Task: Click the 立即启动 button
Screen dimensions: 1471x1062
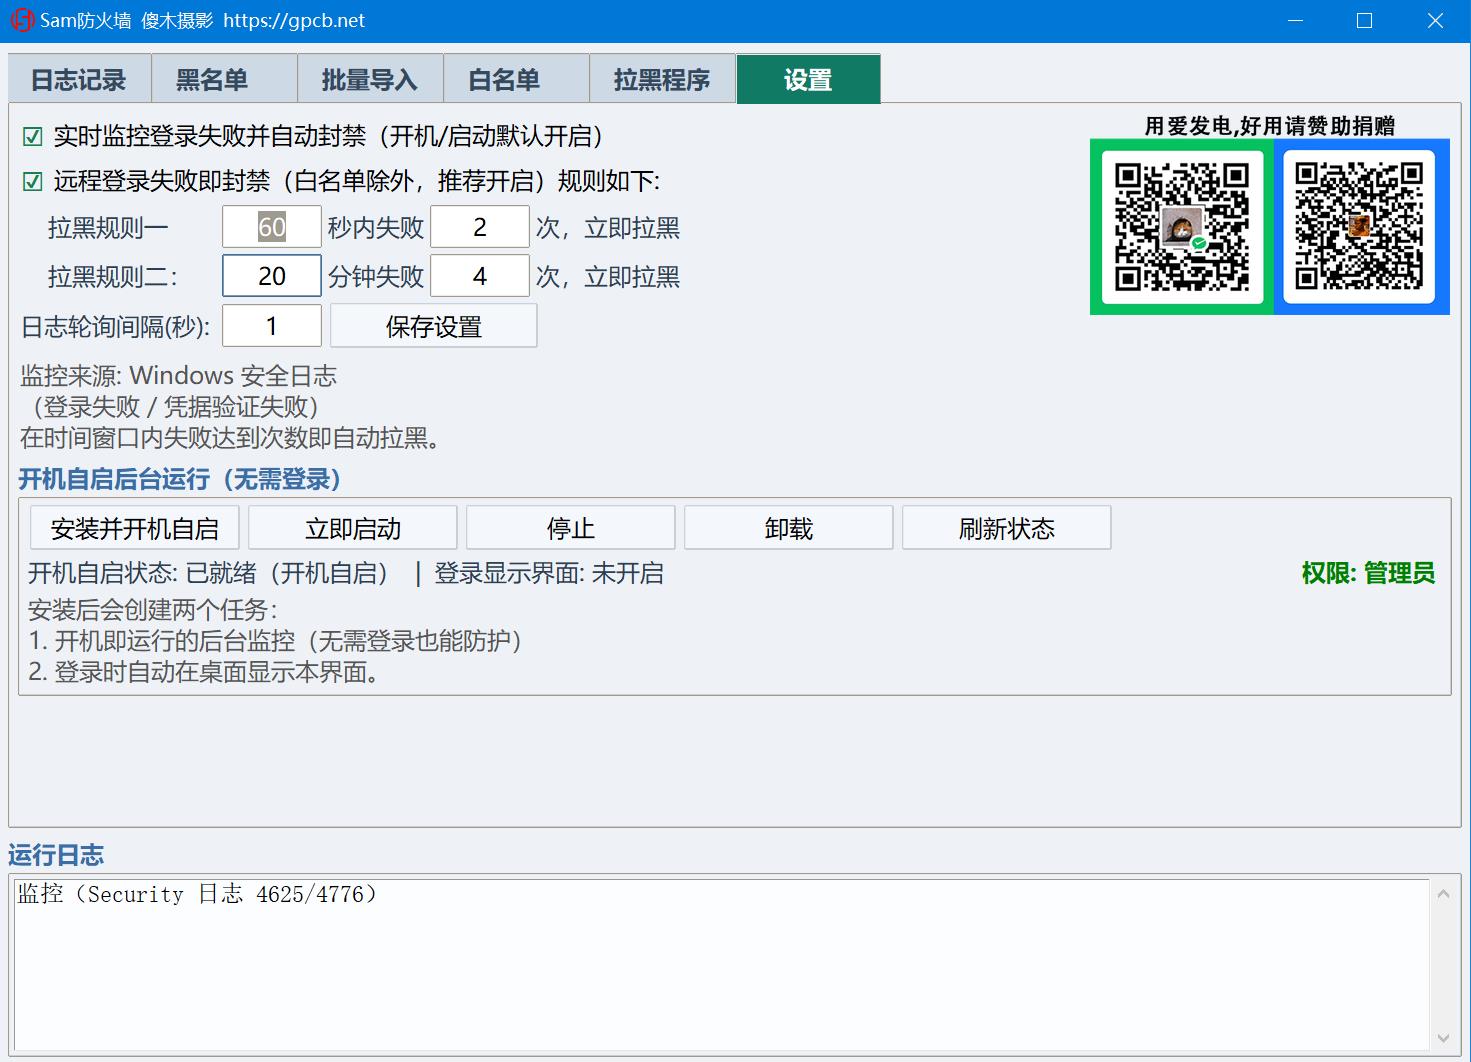Action: pos(353,528)
